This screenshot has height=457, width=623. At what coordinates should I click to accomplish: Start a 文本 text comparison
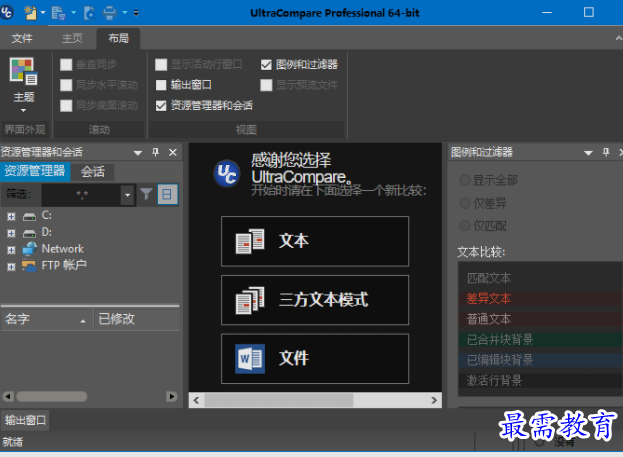(315, 241)
